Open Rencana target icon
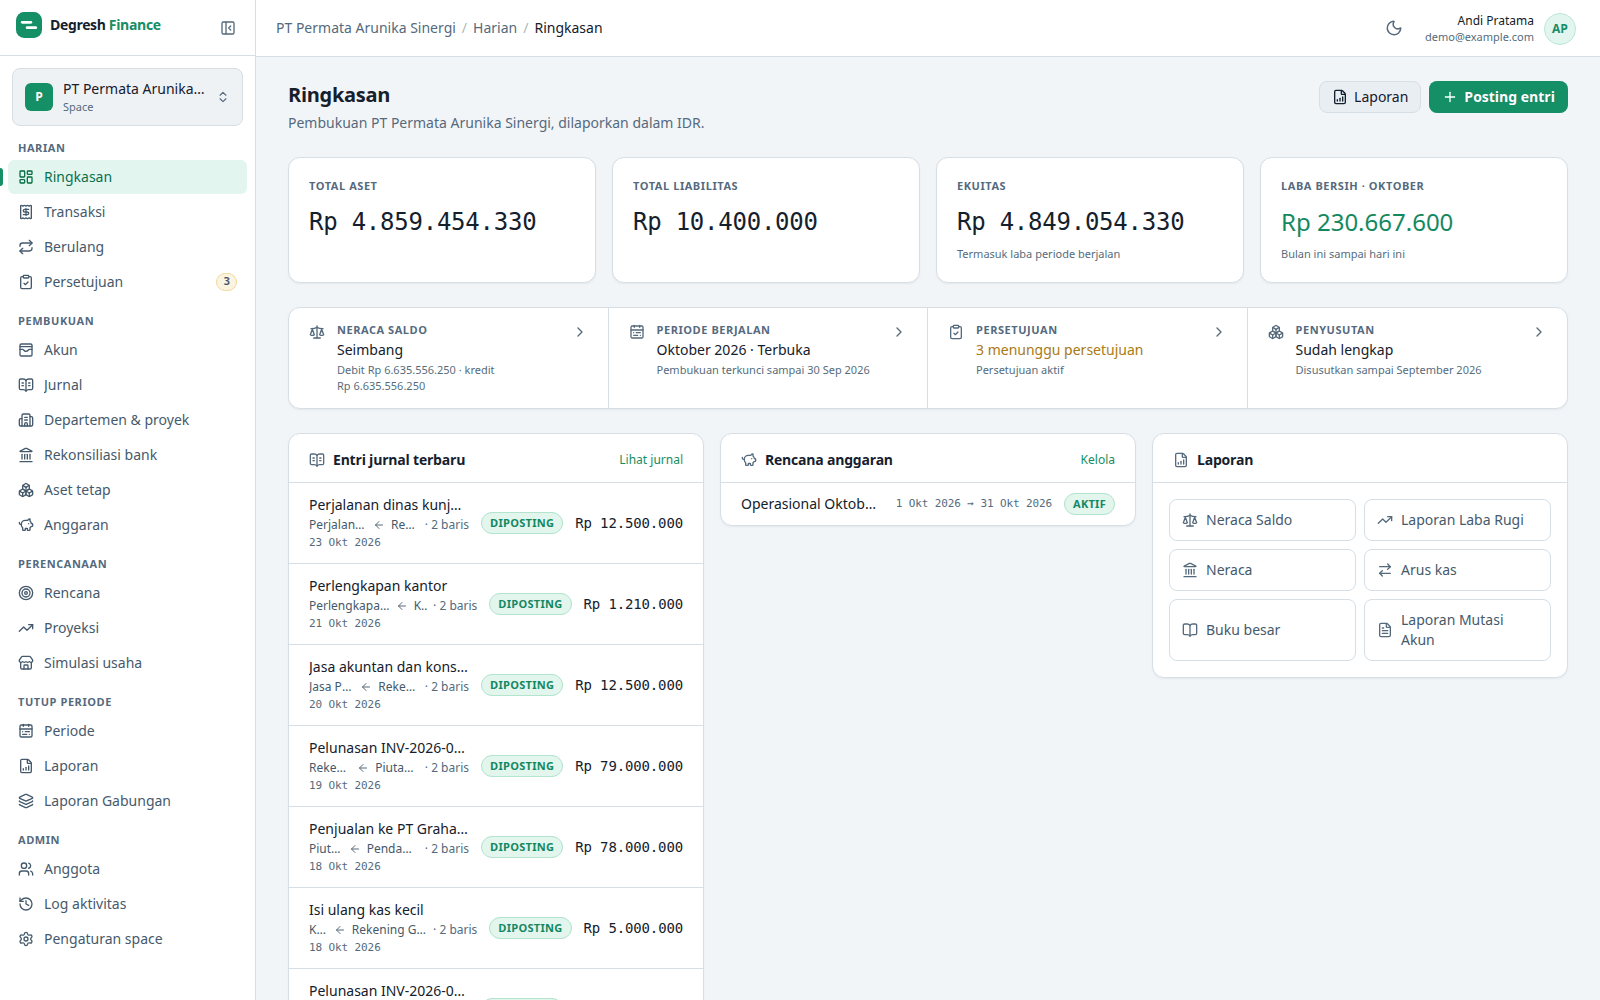 pos(26,593)
